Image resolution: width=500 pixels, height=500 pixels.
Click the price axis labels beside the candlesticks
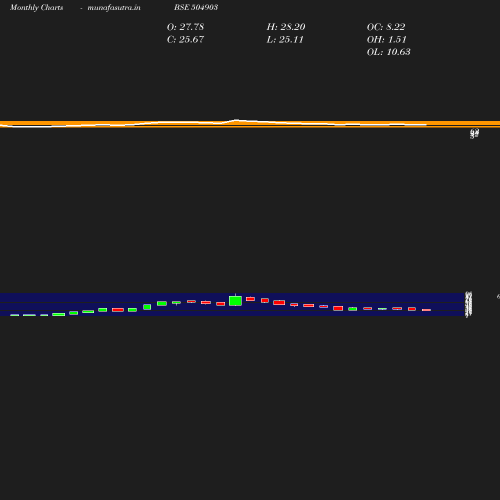(x=469, y=304)
